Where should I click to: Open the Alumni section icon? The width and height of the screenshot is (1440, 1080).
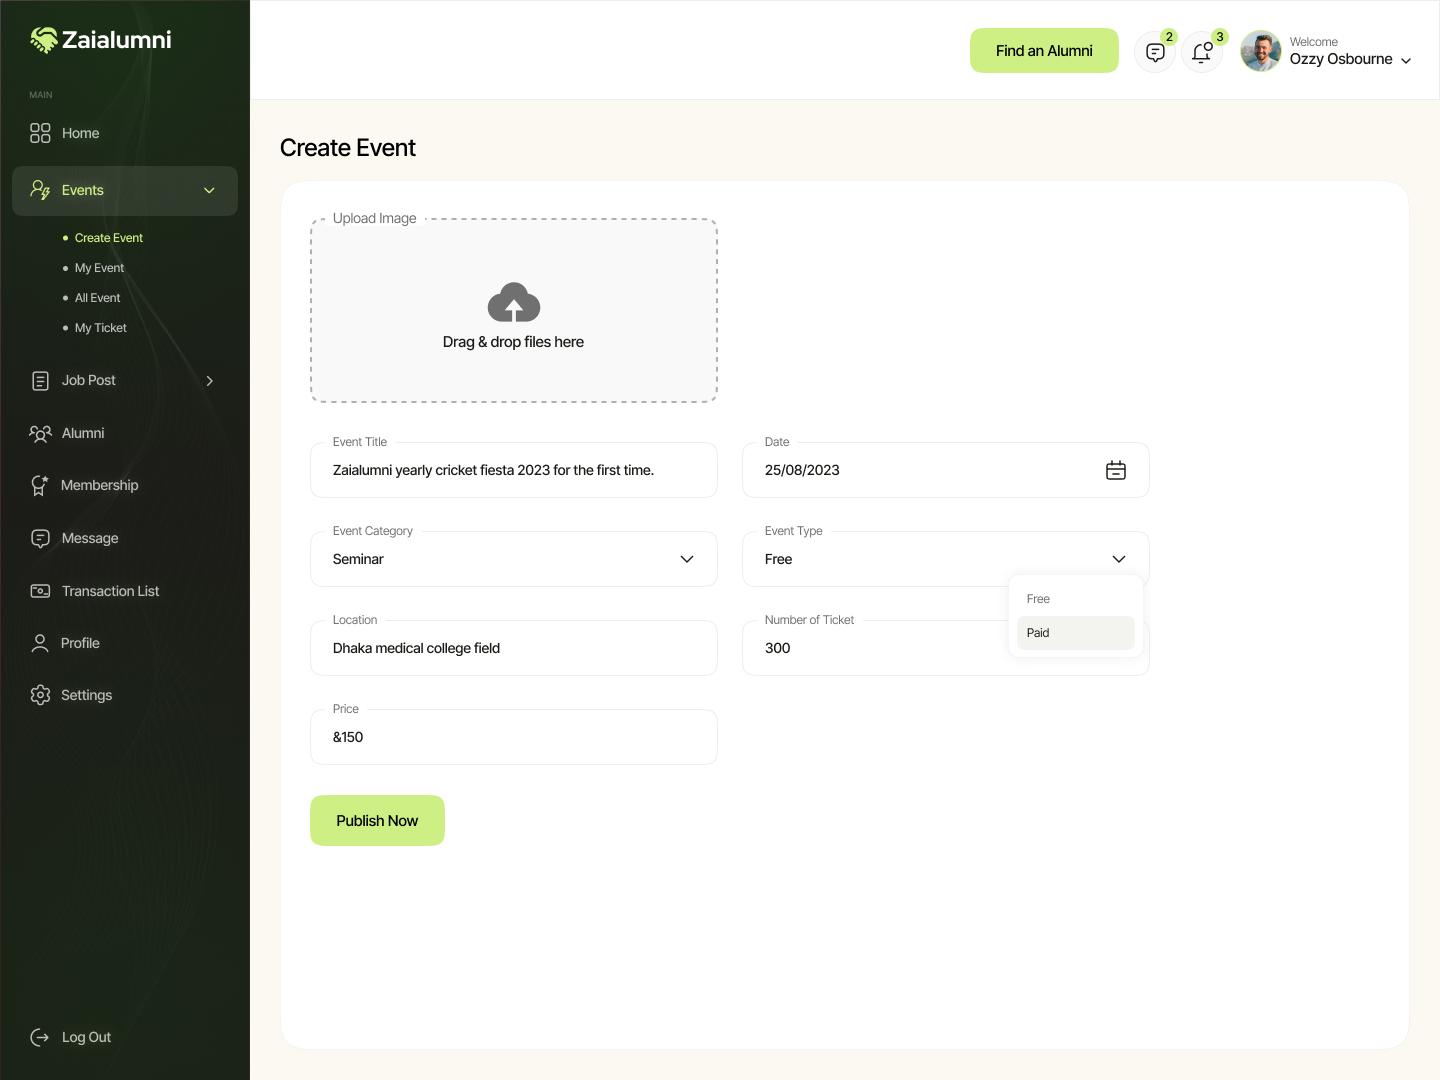tap(39, 433)
